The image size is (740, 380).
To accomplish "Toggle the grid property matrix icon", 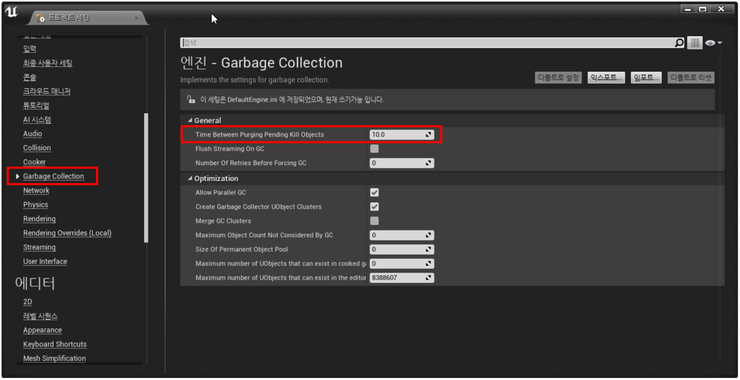I will [x=694, y=43].
